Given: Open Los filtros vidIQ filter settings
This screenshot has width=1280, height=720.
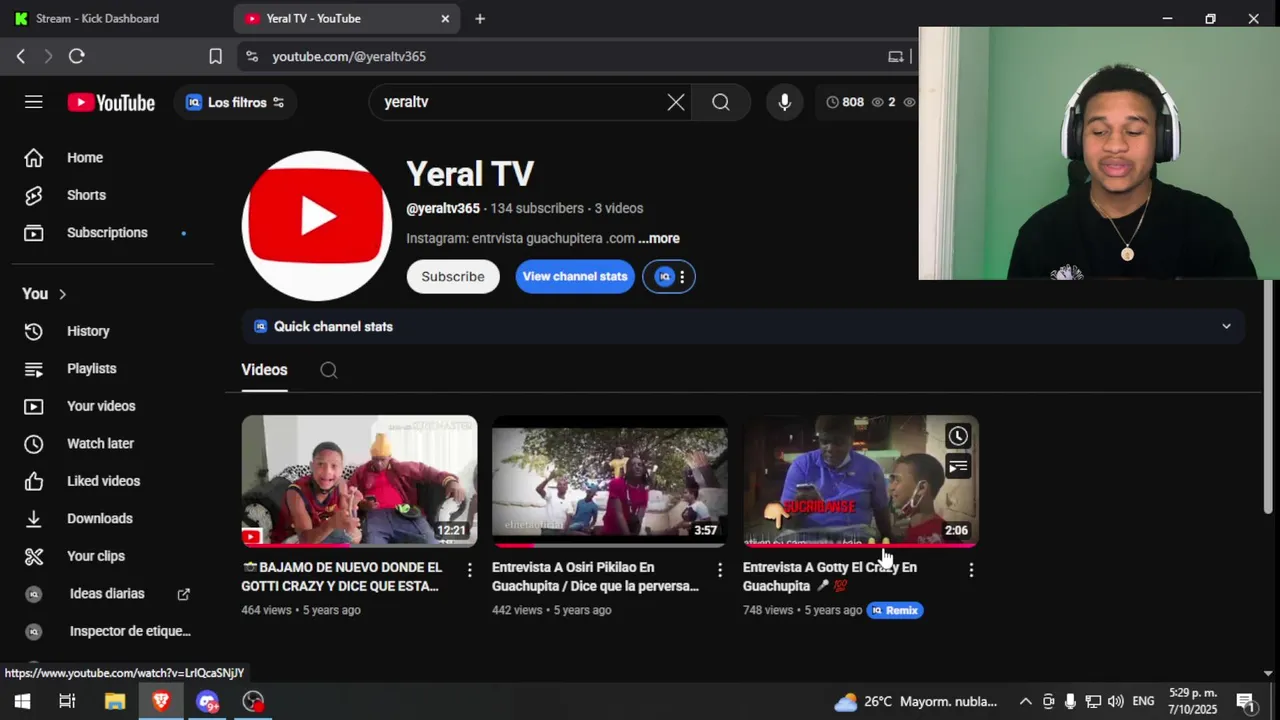Looking at the screenshot, I should click(x=235, y=102).
